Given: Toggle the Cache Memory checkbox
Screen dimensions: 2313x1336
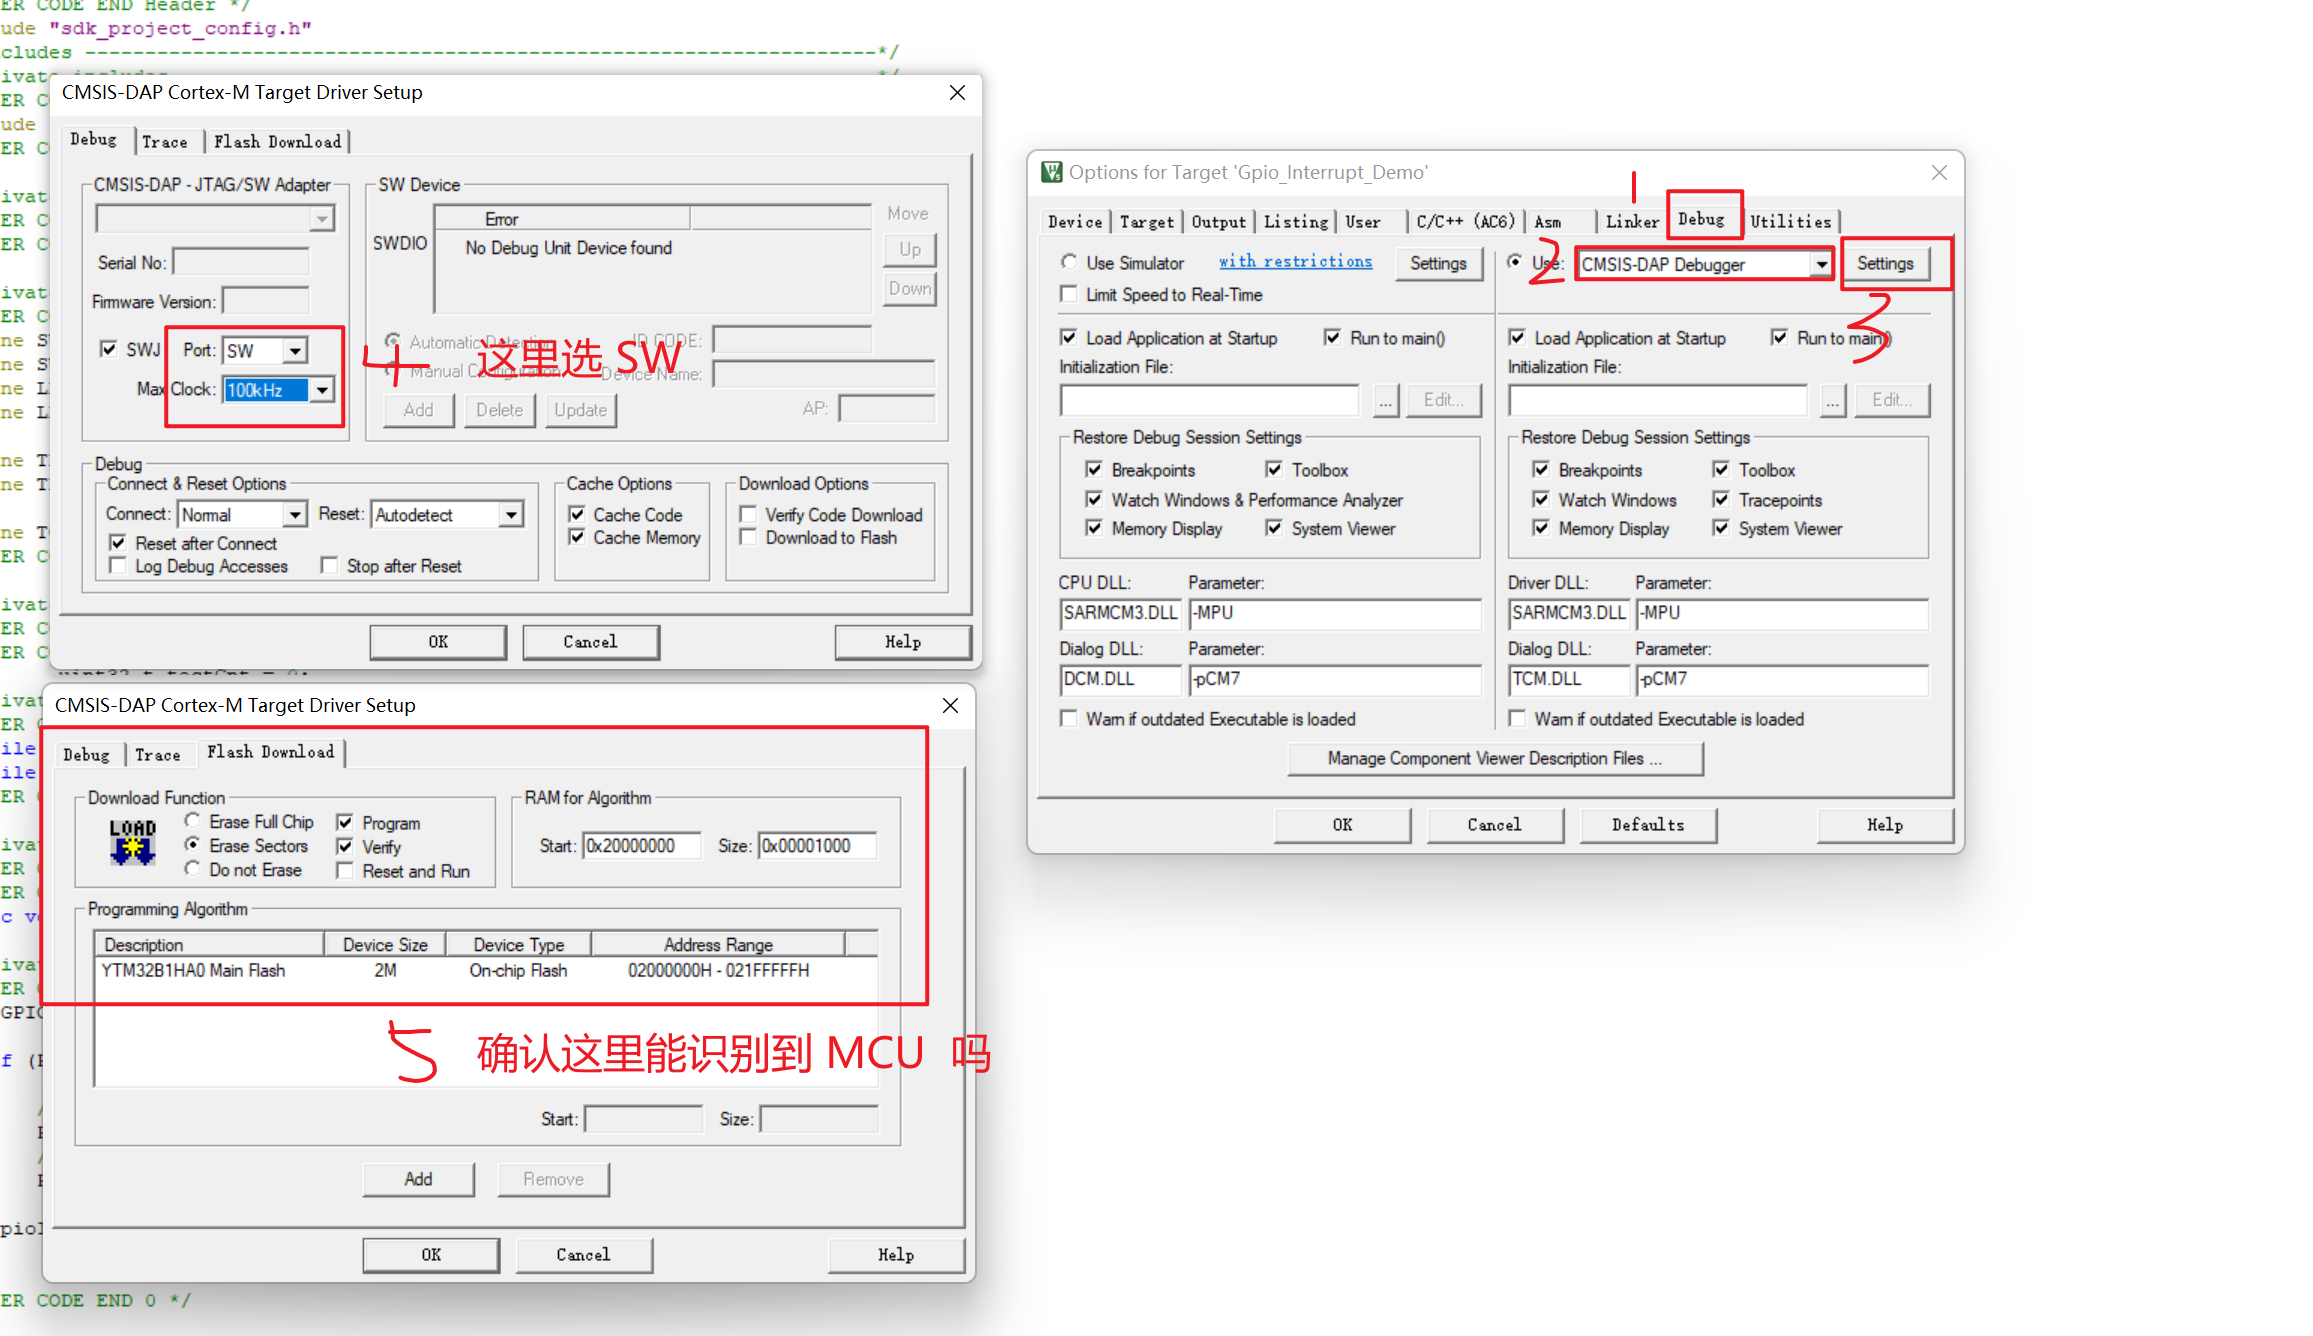Looking at the screenshot, I should tap(577, 537).
